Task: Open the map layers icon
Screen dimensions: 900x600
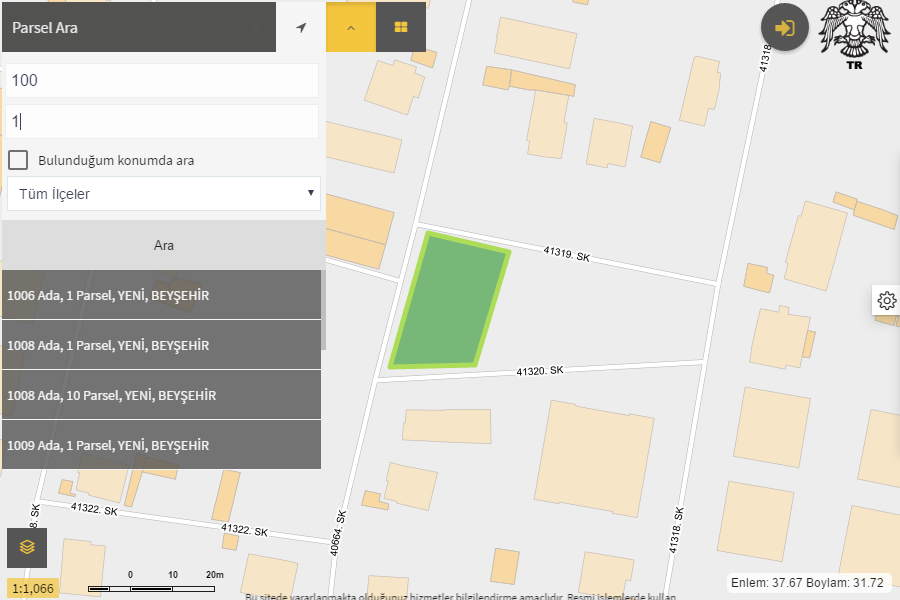Action: (27, 547)
